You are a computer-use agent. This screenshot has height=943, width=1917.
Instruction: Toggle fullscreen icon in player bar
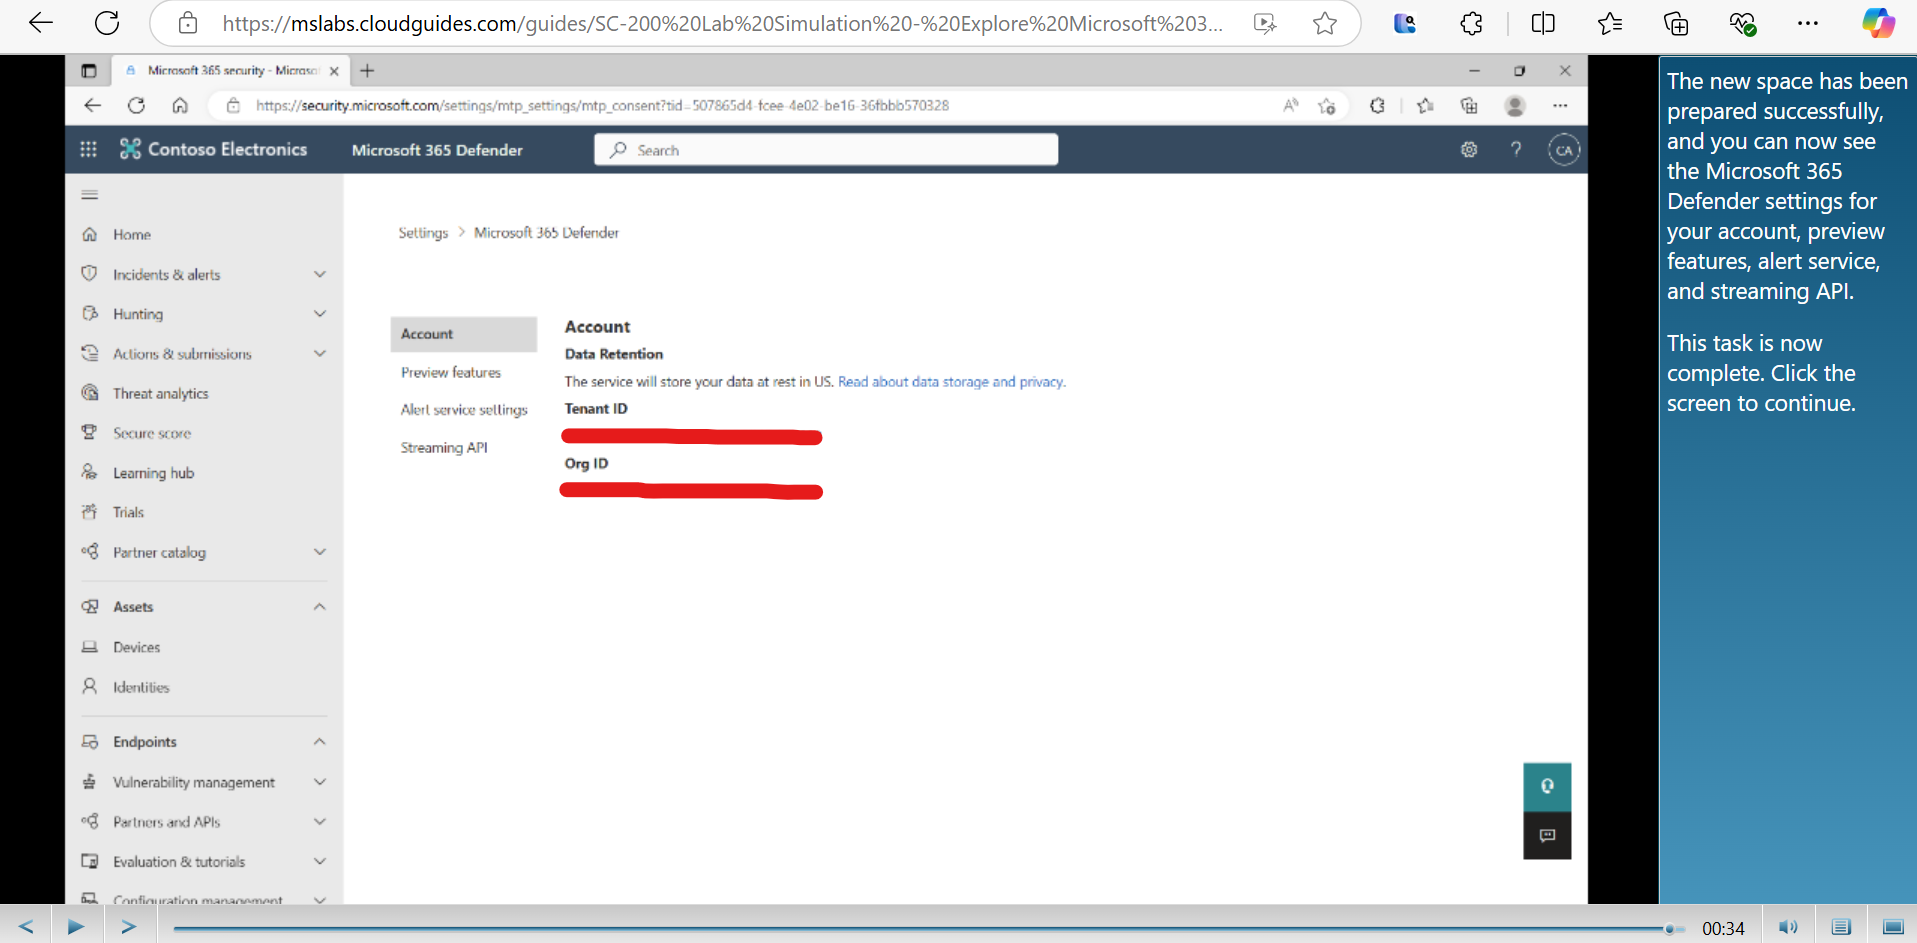tap(1893, 927)
